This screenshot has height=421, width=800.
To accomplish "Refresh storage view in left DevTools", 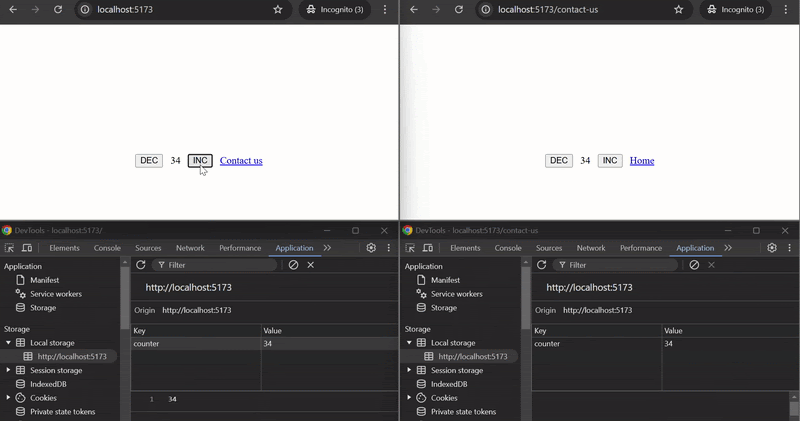I will click(140, 265).
